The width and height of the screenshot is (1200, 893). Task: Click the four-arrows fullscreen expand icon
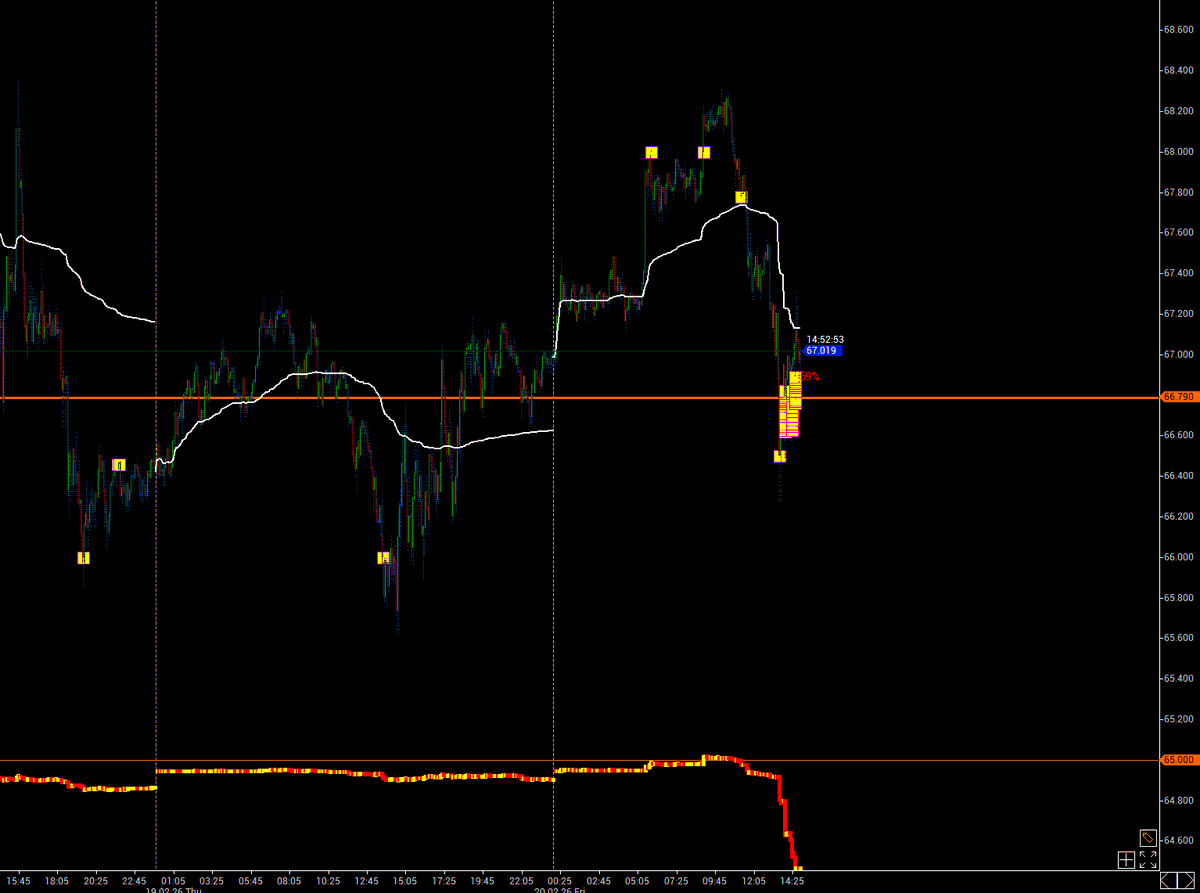[1148, 859]
